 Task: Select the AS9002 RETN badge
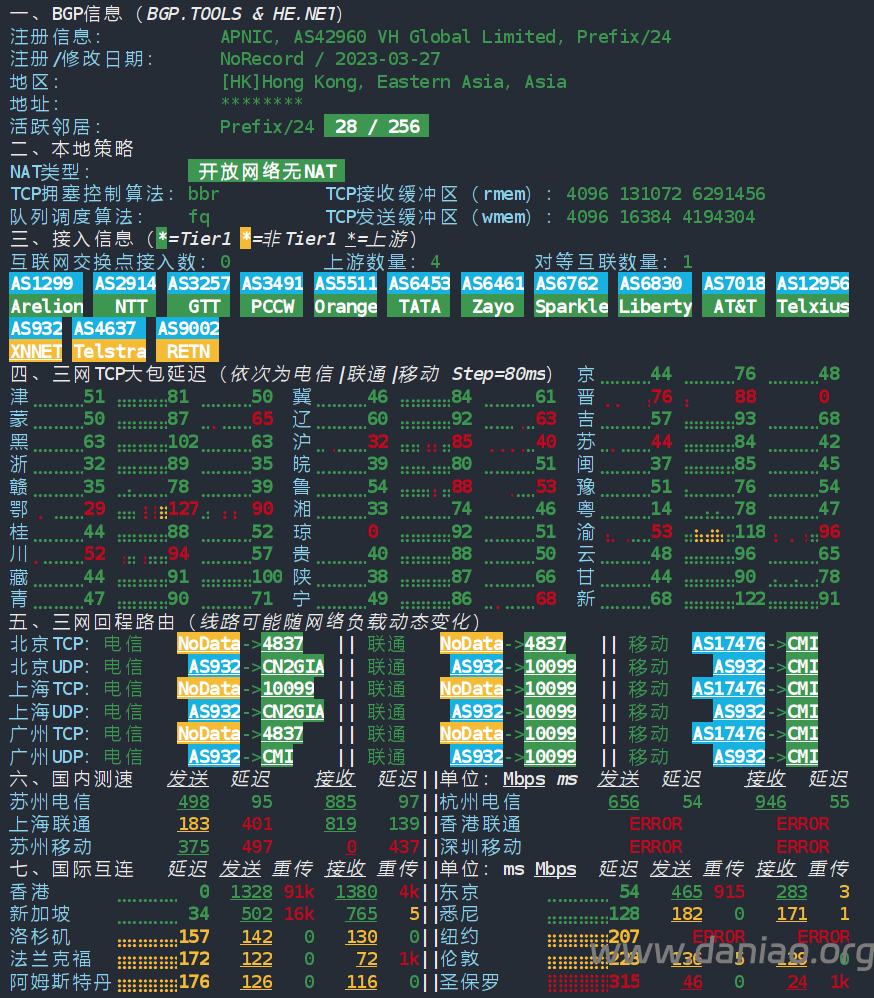pyautogui.click(x=188, y=340)
